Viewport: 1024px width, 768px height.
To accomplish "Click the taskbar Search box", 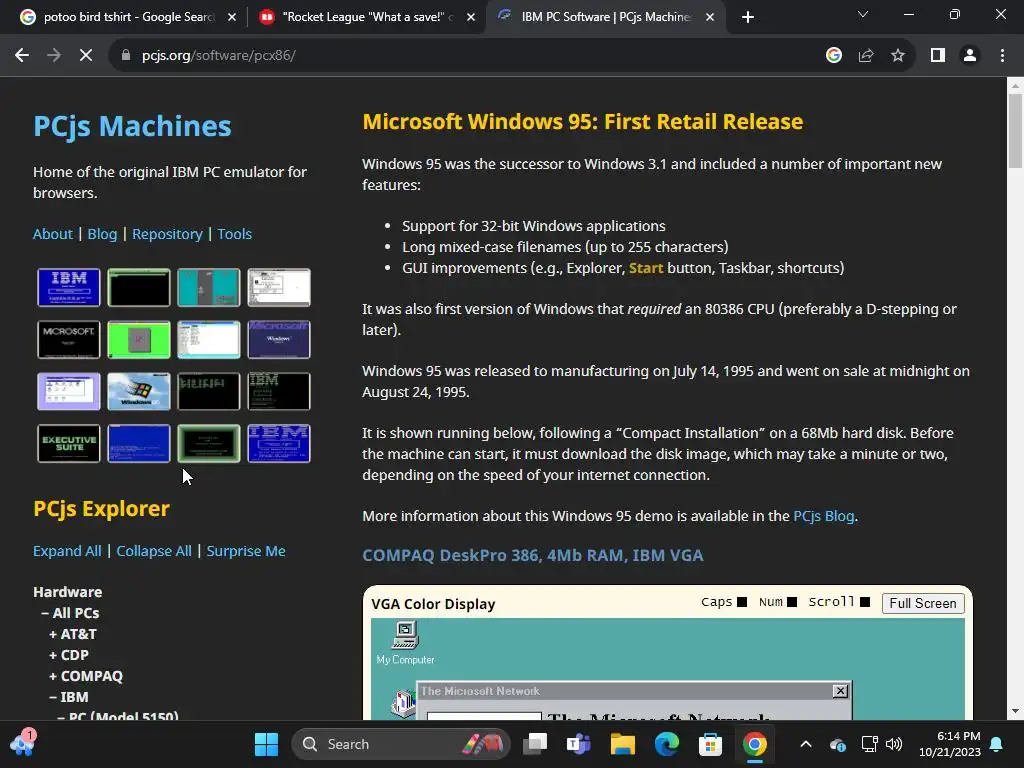I will point(400,744).
